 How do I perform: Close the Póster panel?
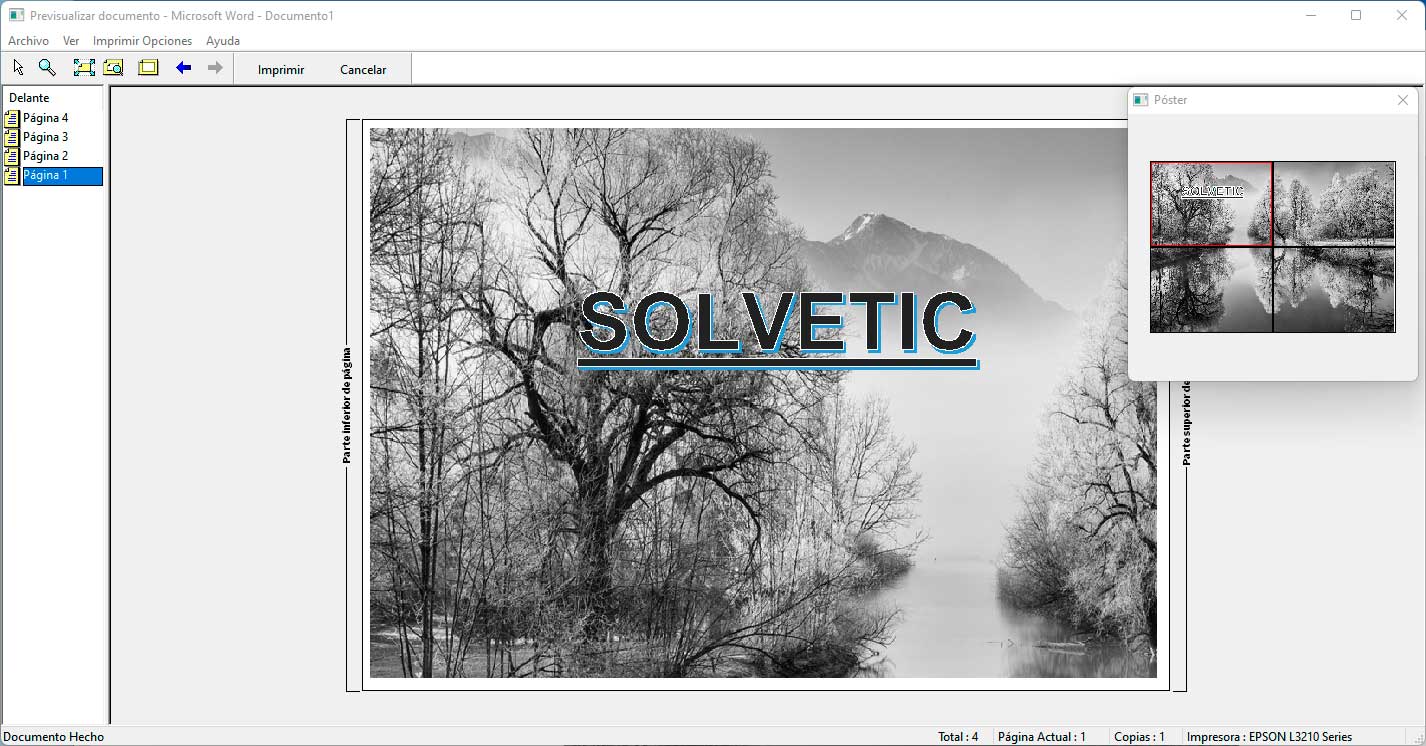coord(1402,100)
